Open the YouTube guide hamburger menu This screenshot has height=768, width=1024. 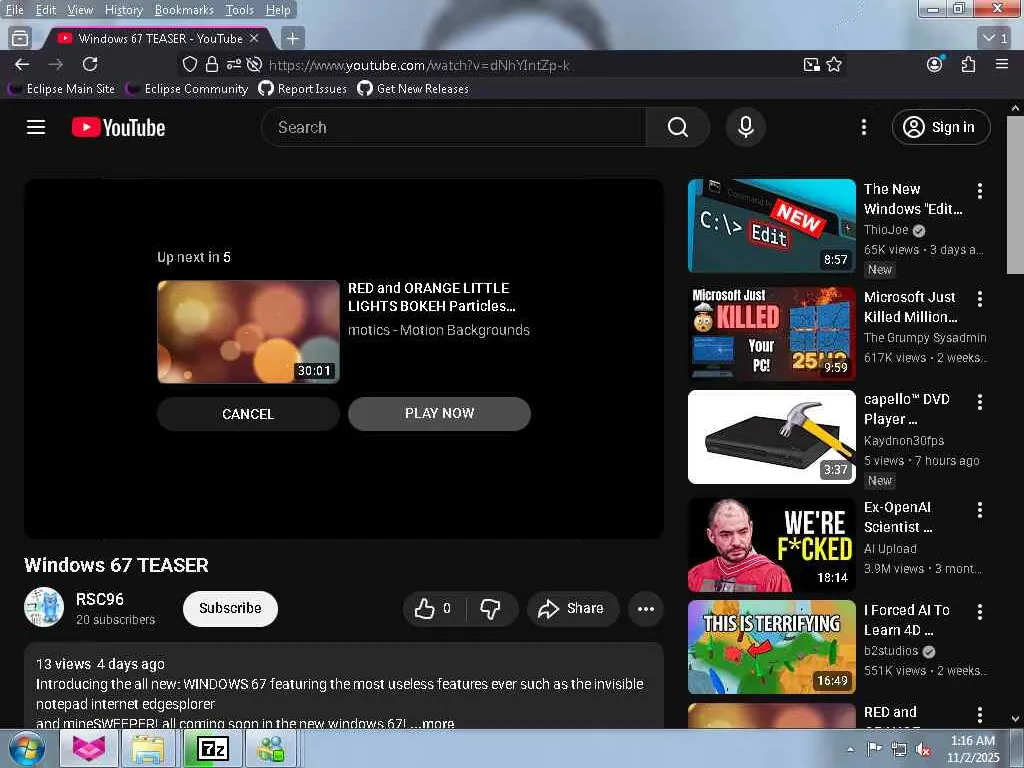click(36, 127)
